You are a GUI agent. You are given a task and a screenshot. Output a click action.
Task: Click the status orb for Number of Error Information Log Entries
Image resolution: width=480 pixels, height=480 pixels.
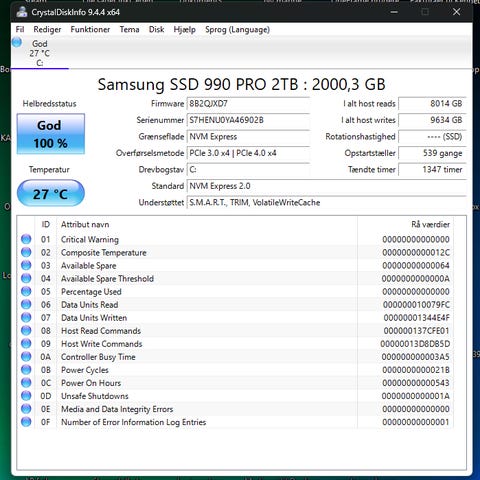(x=26, y=422)
